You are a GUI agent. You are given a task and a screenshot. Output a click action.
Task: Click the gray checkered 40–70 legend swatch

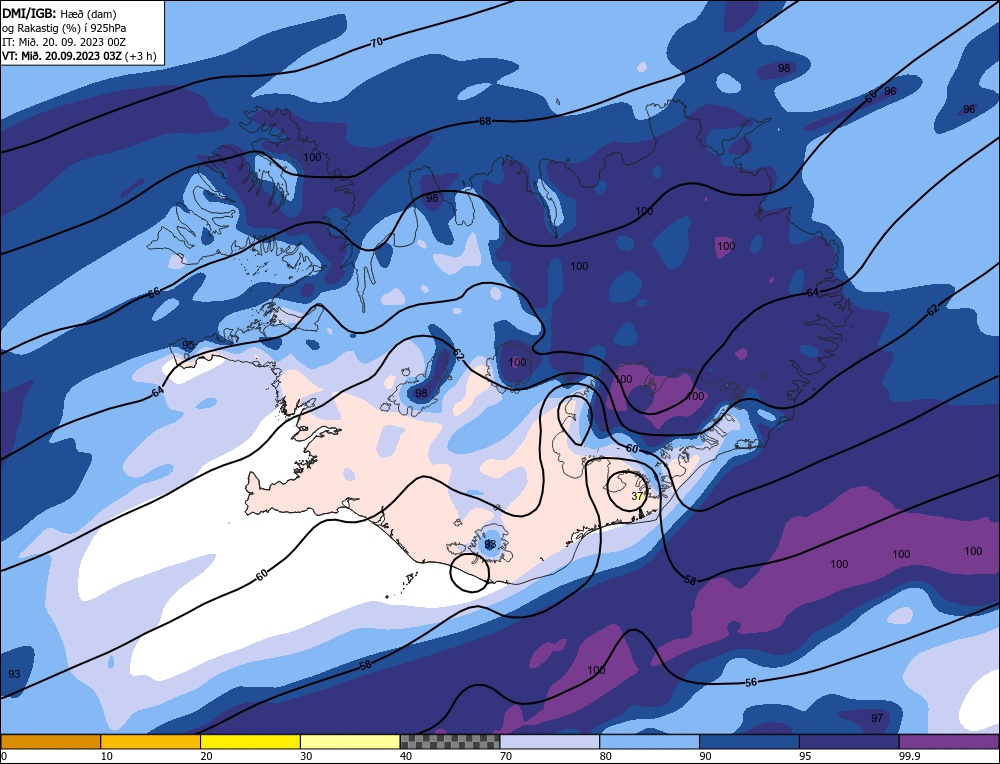point(450,741)
